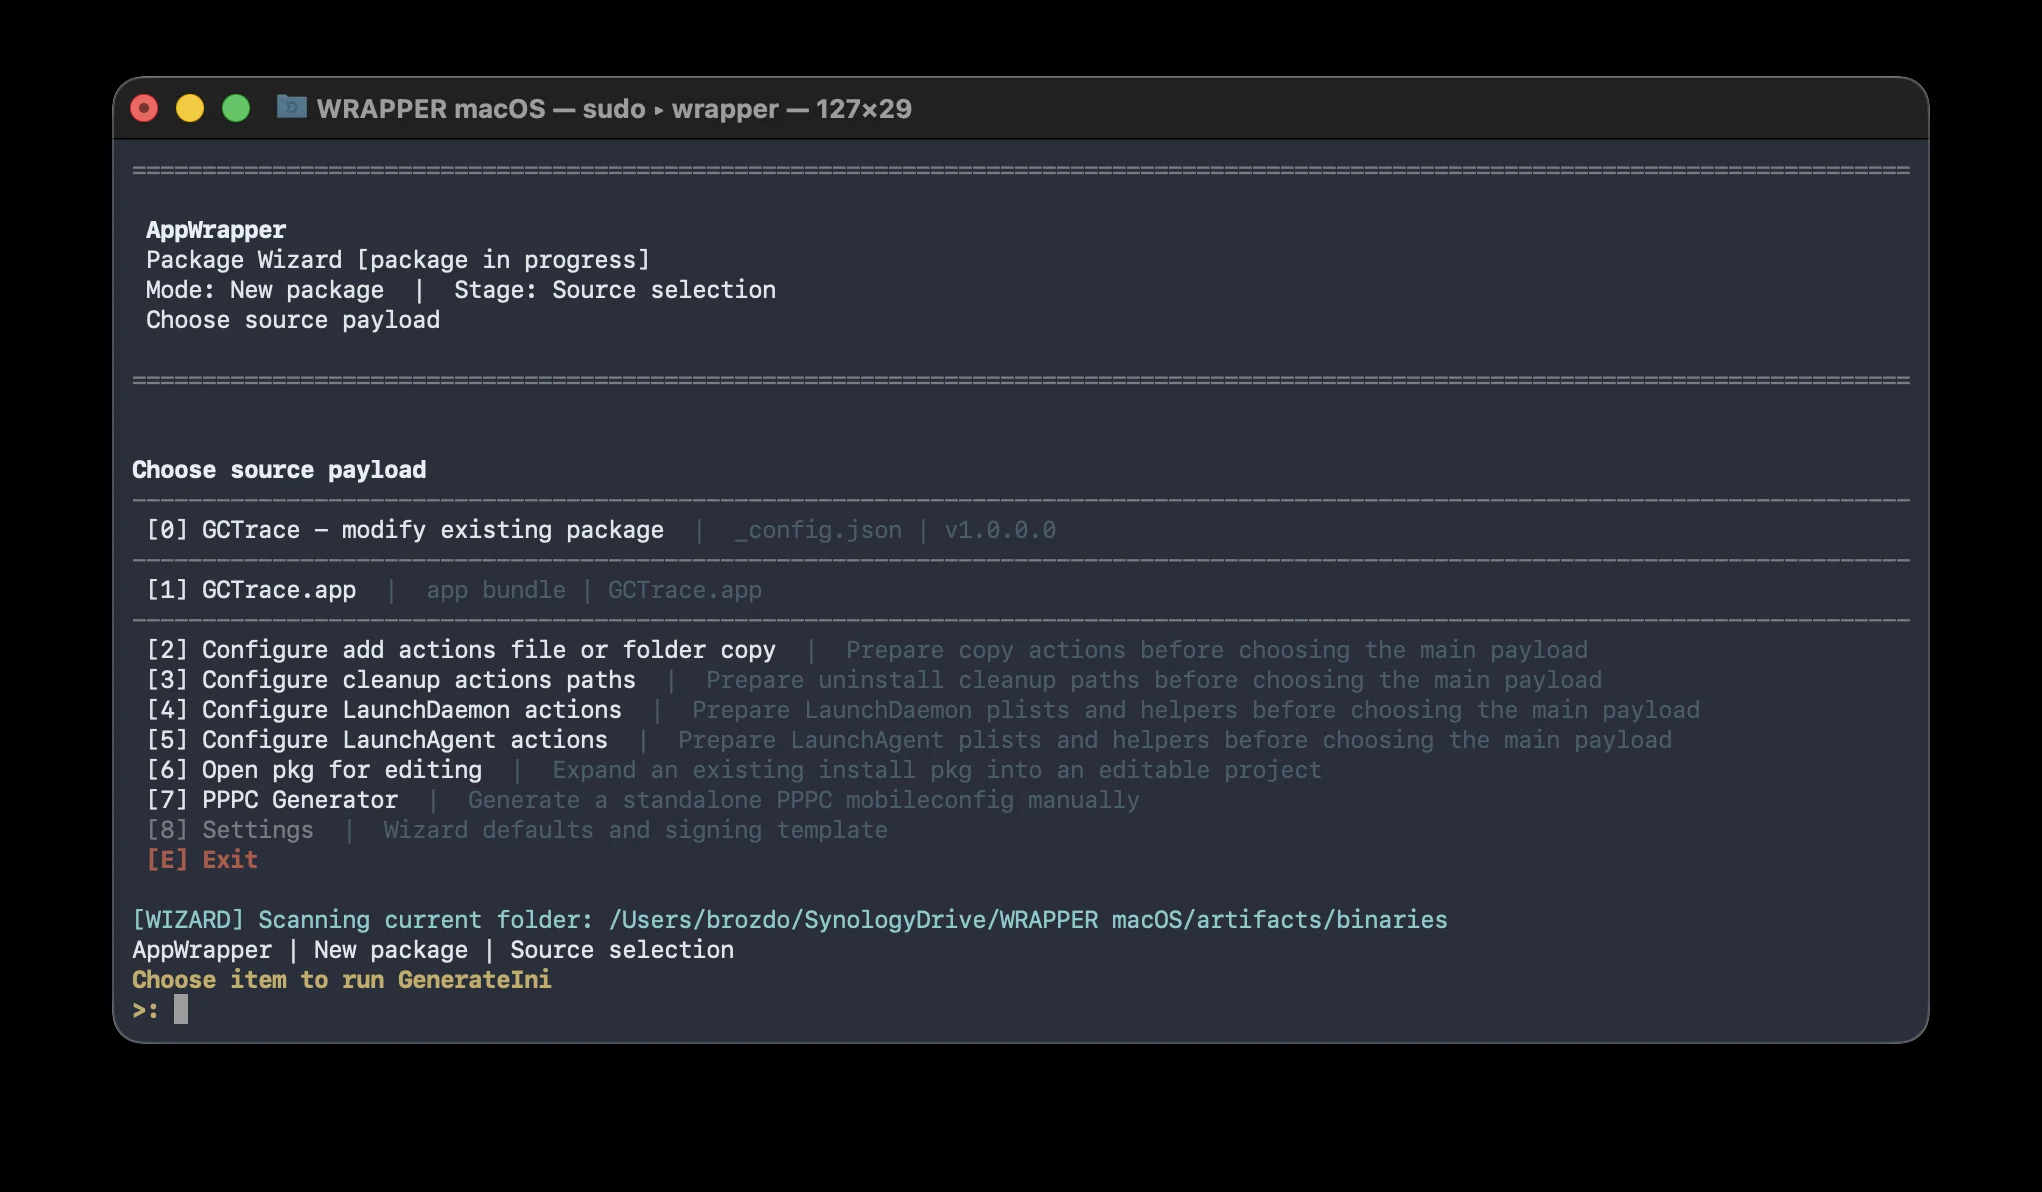Click 'Prepare copy actions before choosing' description
Image resolution: width=2042 pixels, height=1192 pixels.
click(1217, 650)
